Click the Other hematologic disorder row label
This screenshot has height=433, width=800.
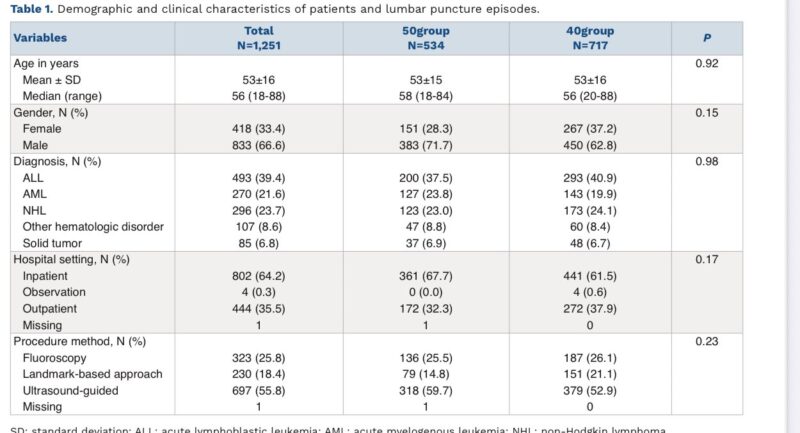click(93, 226)
